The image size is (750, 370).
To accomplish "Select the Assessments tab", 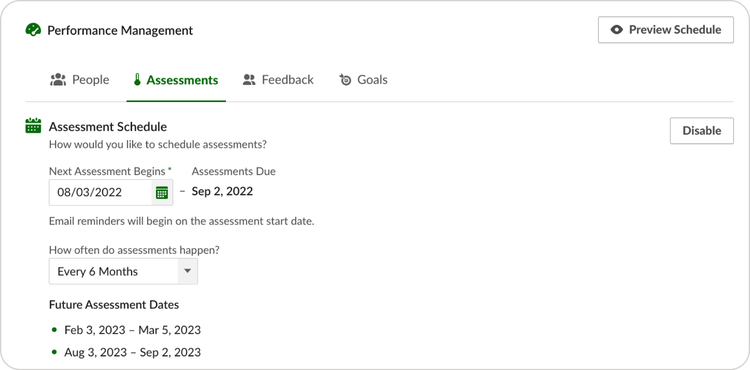I will point(176,80).
